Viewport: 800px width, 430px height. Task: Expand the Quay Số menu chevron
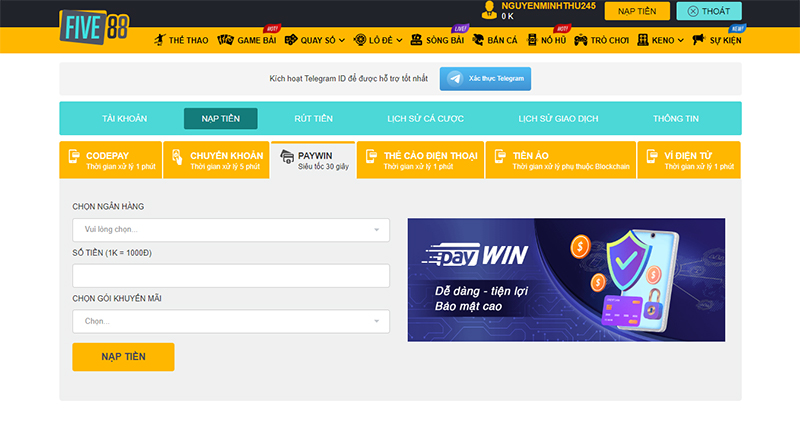point(342,40)
